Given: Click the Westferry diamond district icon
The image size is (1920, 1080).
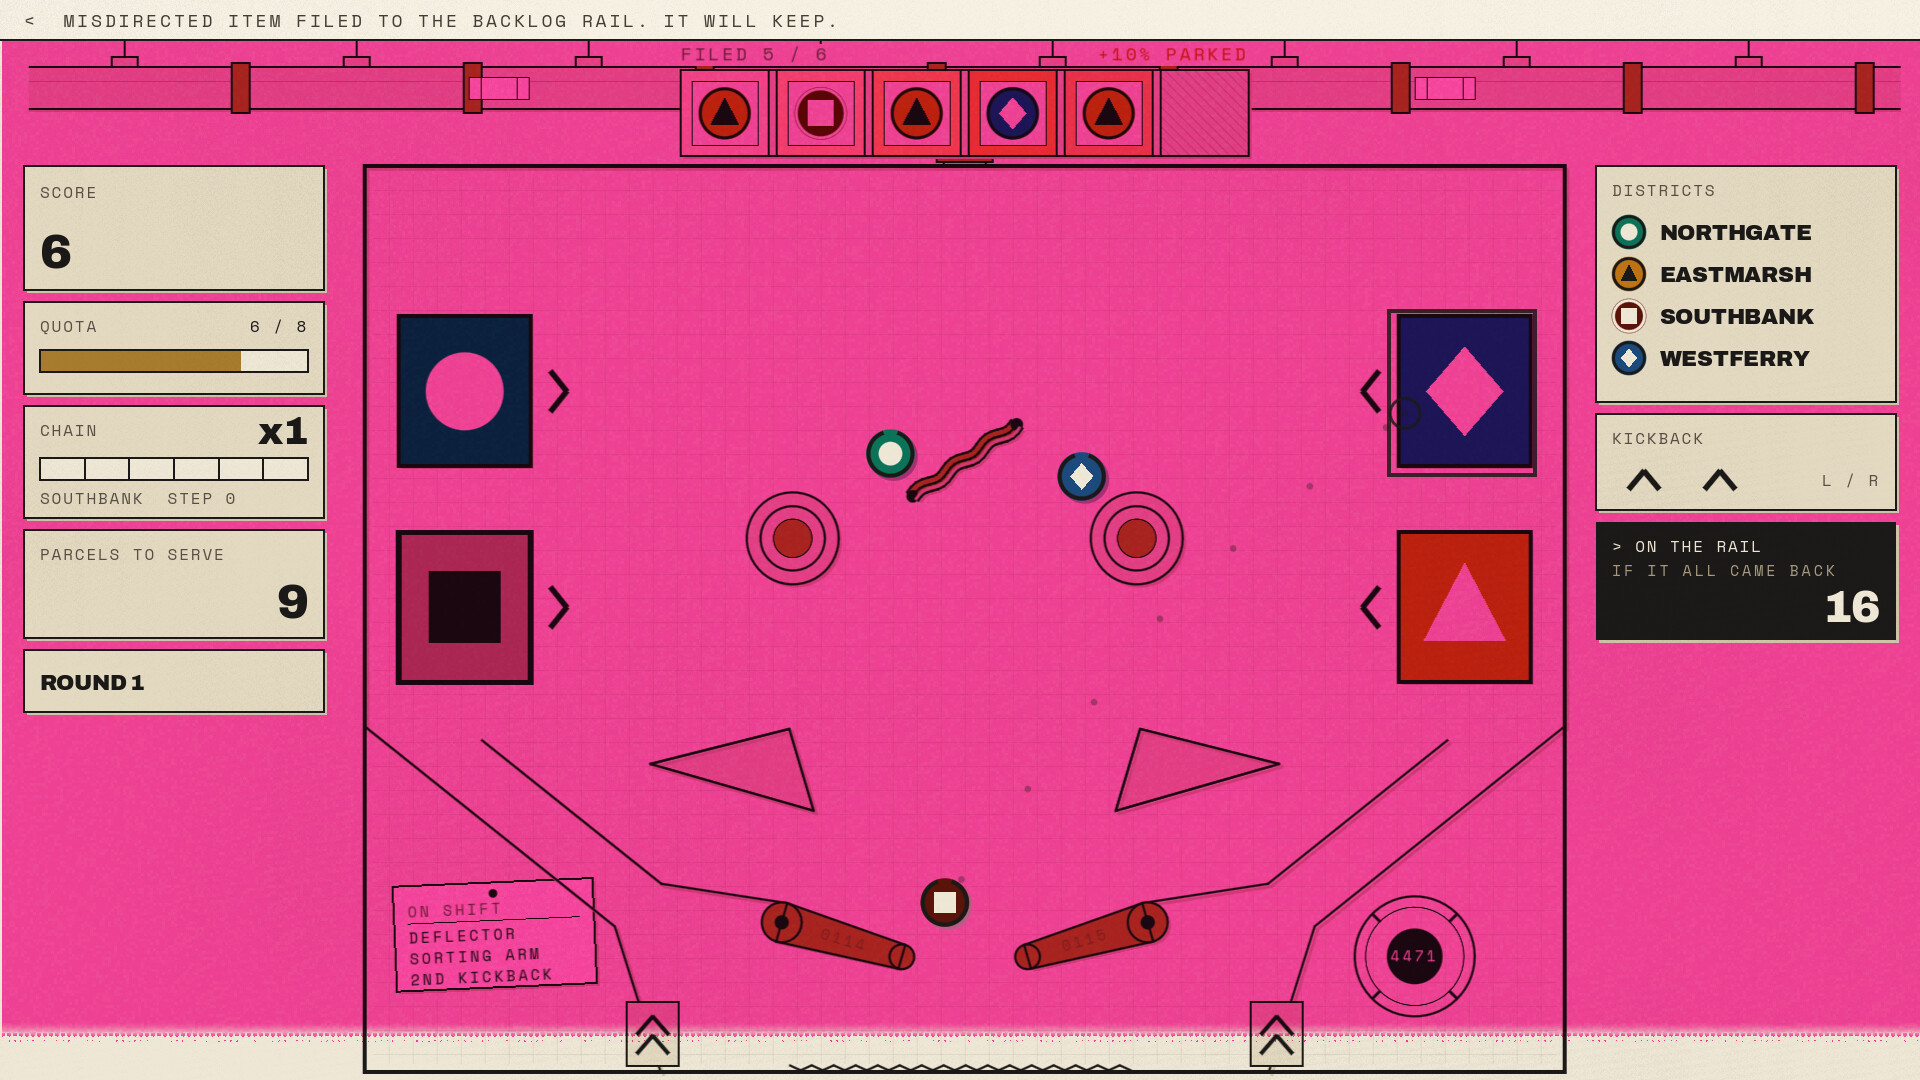Looking at the screenshot, I should pyautogui.click(x=1628, y=358).
